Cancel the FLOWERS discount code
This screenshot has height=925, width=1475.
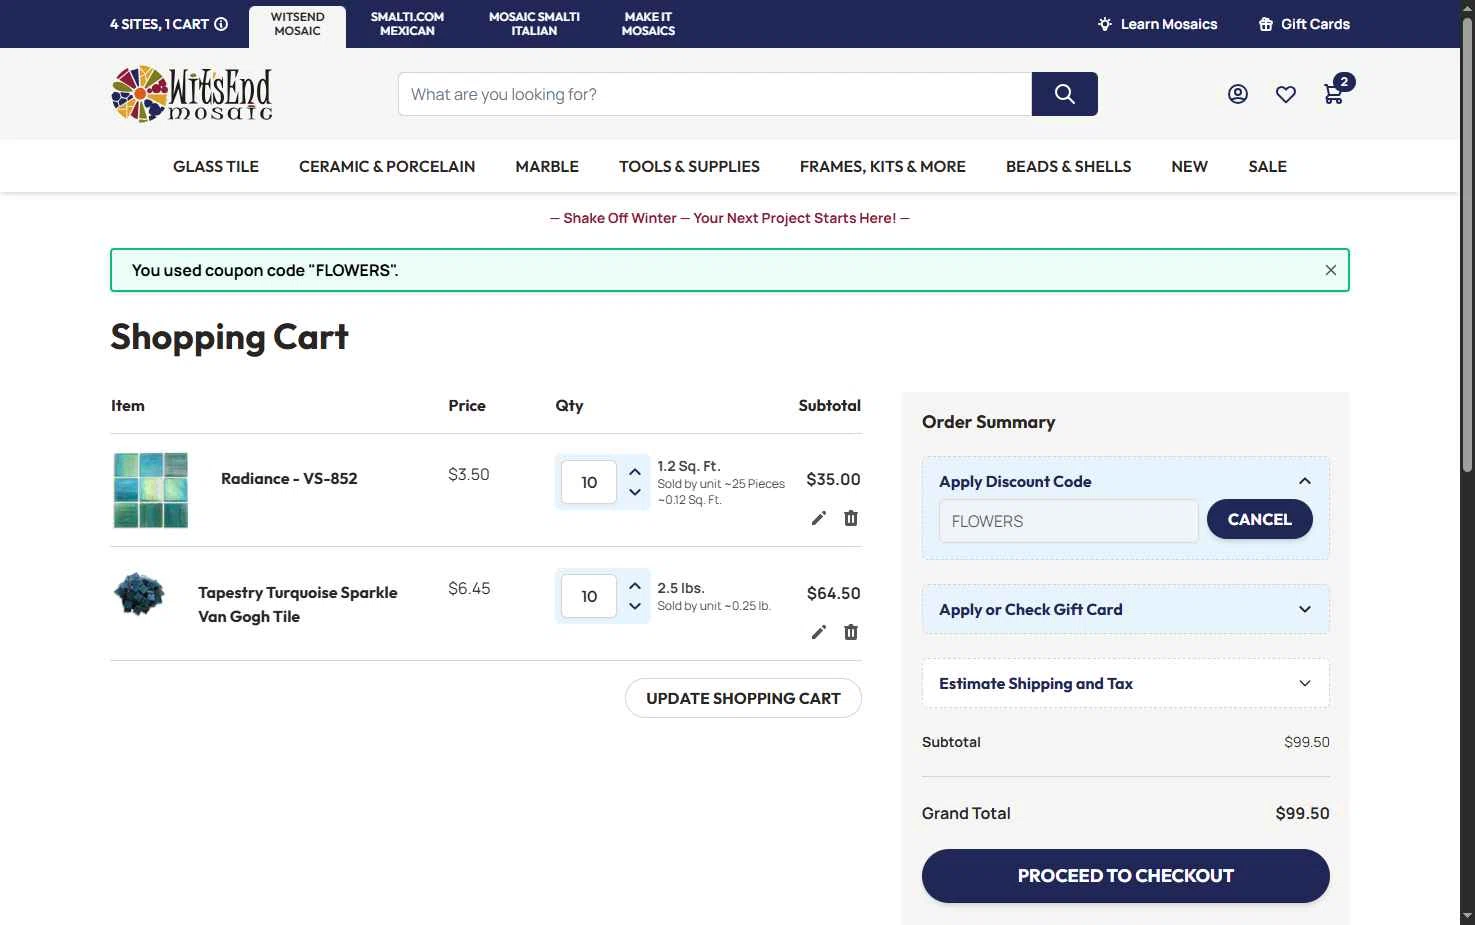[x=1260, y=519]
